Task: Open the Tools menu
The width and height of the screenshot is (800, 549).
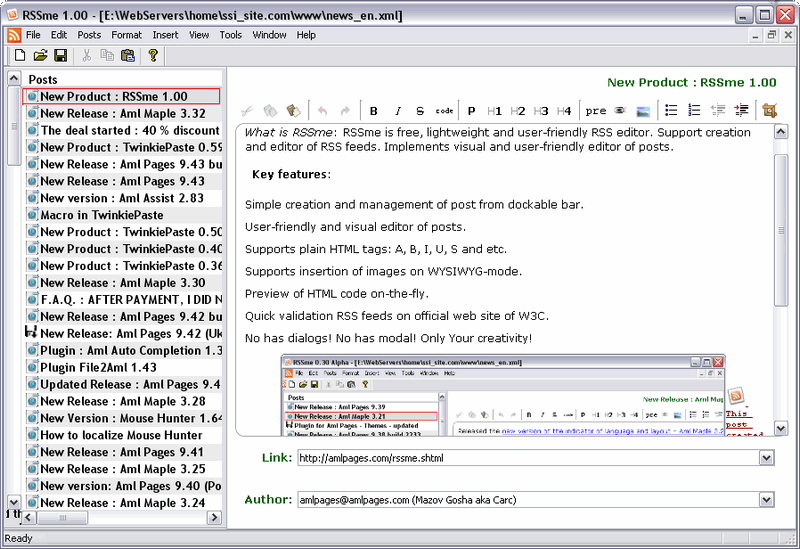Action: 231,35
